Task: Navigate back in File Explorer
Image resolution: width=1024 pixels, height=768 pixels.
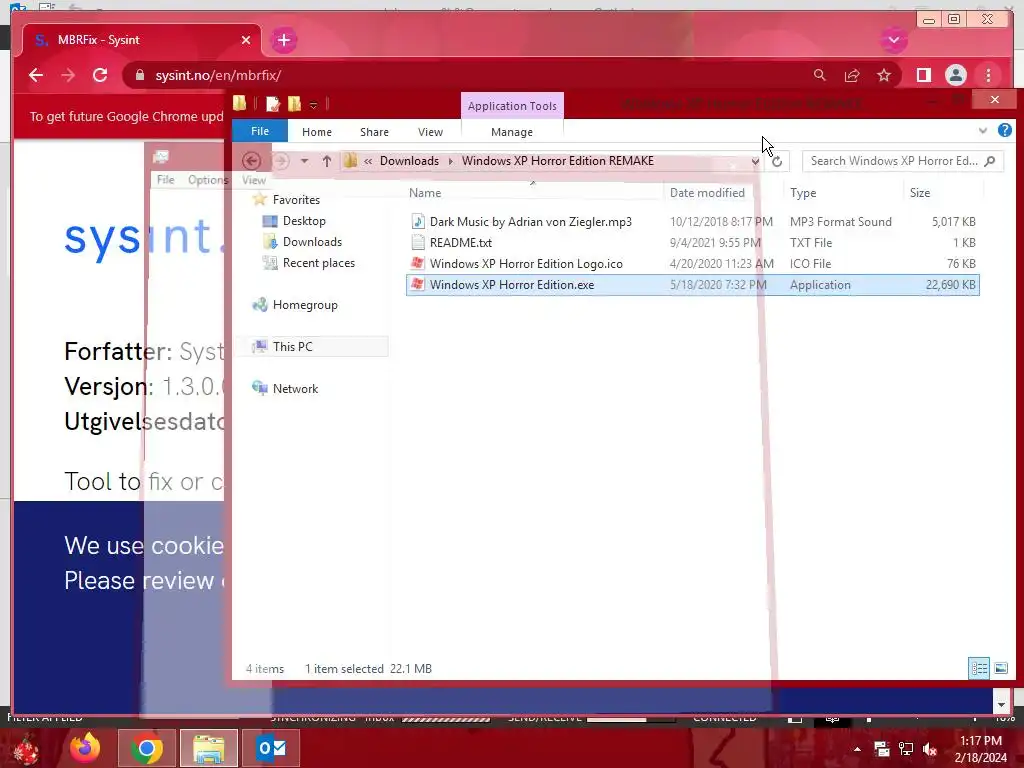Action: click(x=251, y=161)
